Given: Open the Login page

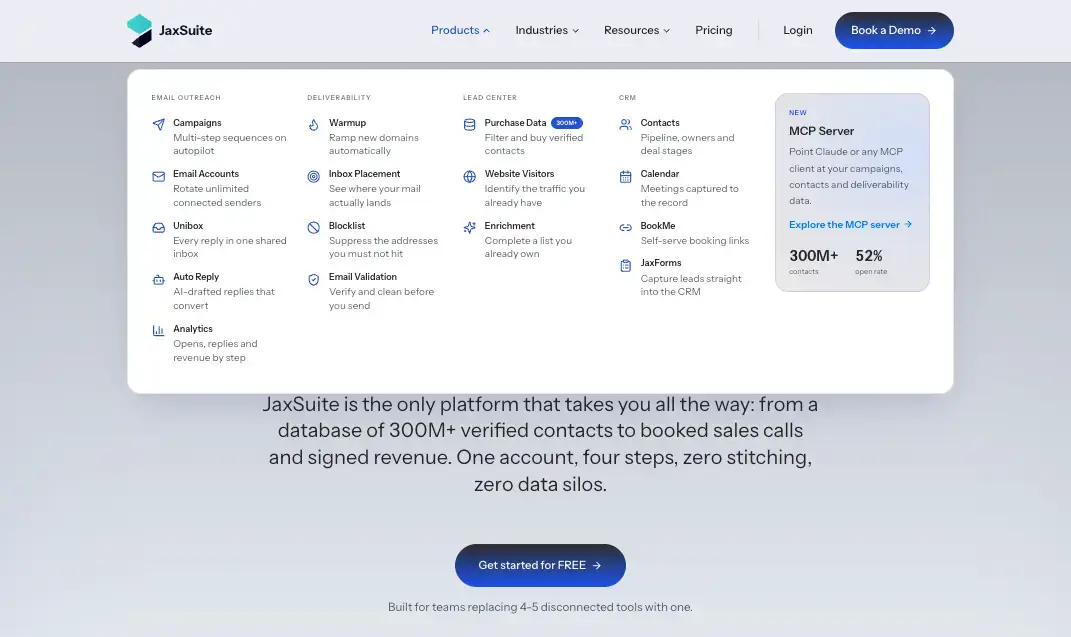Looking at the screenshot, I should click(798, 30).
